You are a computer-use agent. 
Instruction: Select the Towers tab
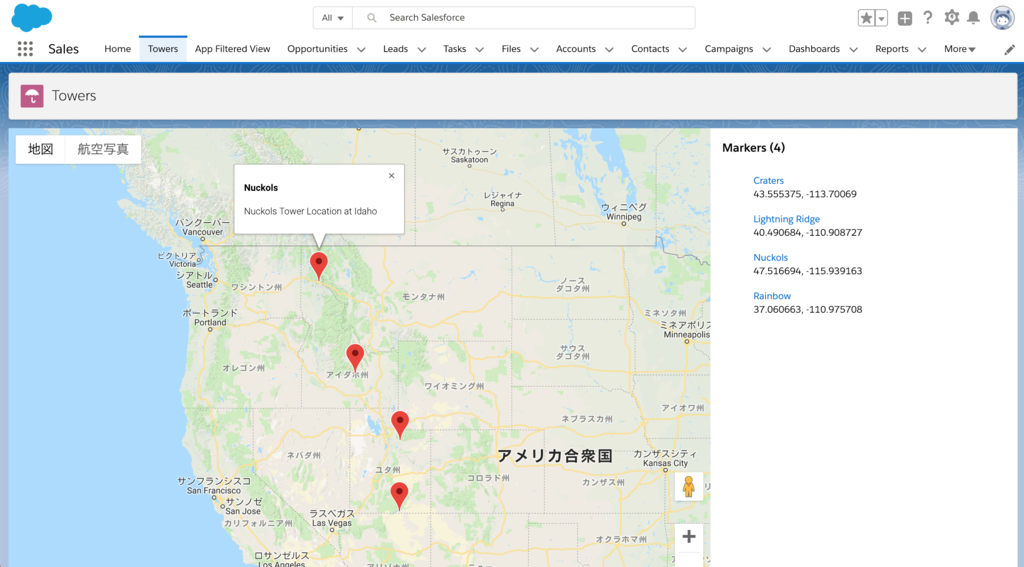coord(163,49)
